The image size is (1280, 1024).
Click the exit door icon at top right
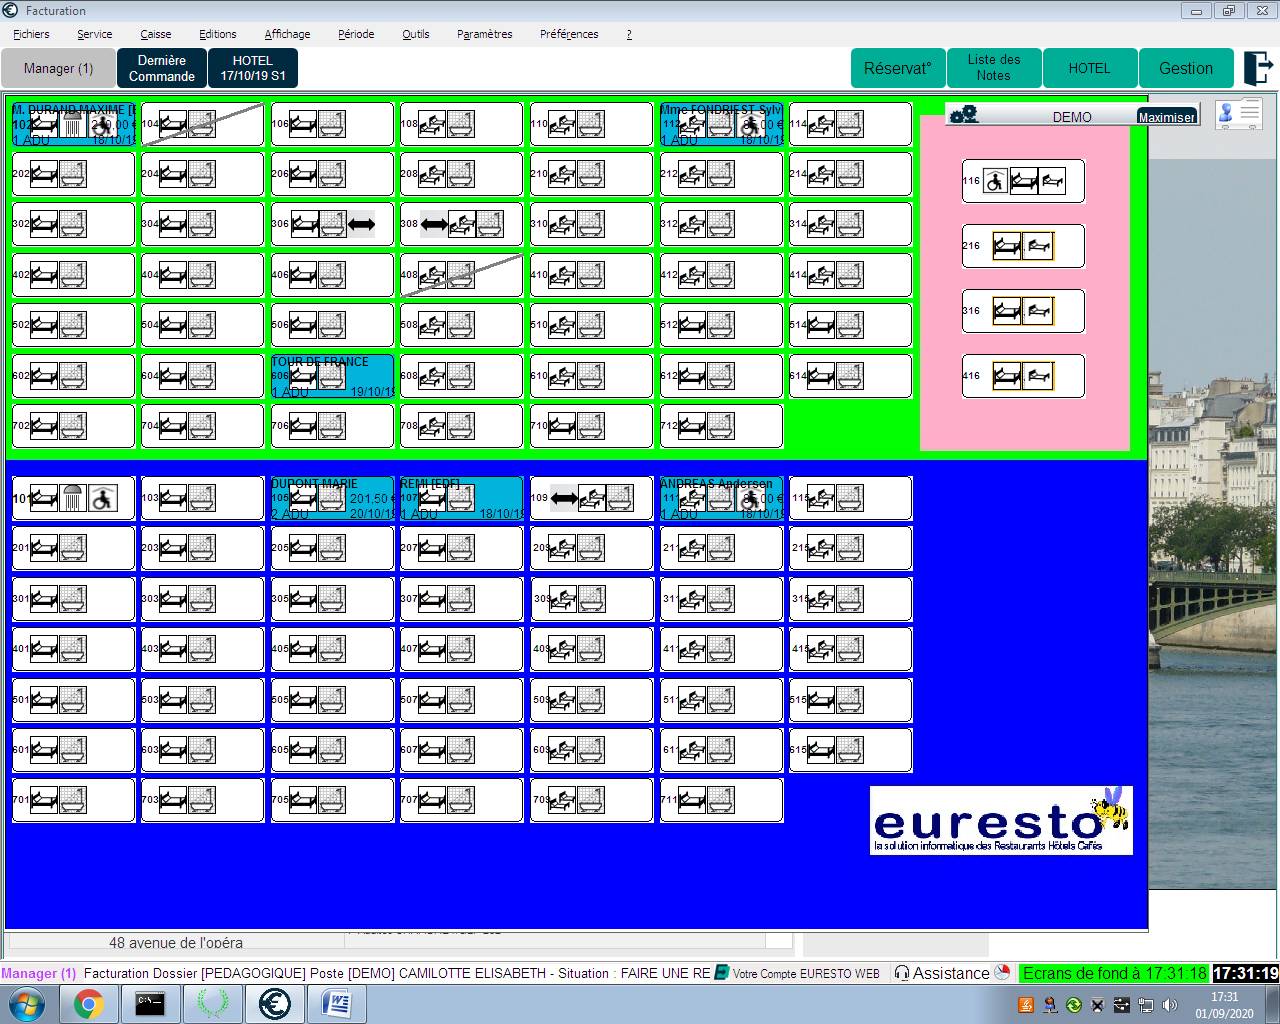pos(1256,68)
